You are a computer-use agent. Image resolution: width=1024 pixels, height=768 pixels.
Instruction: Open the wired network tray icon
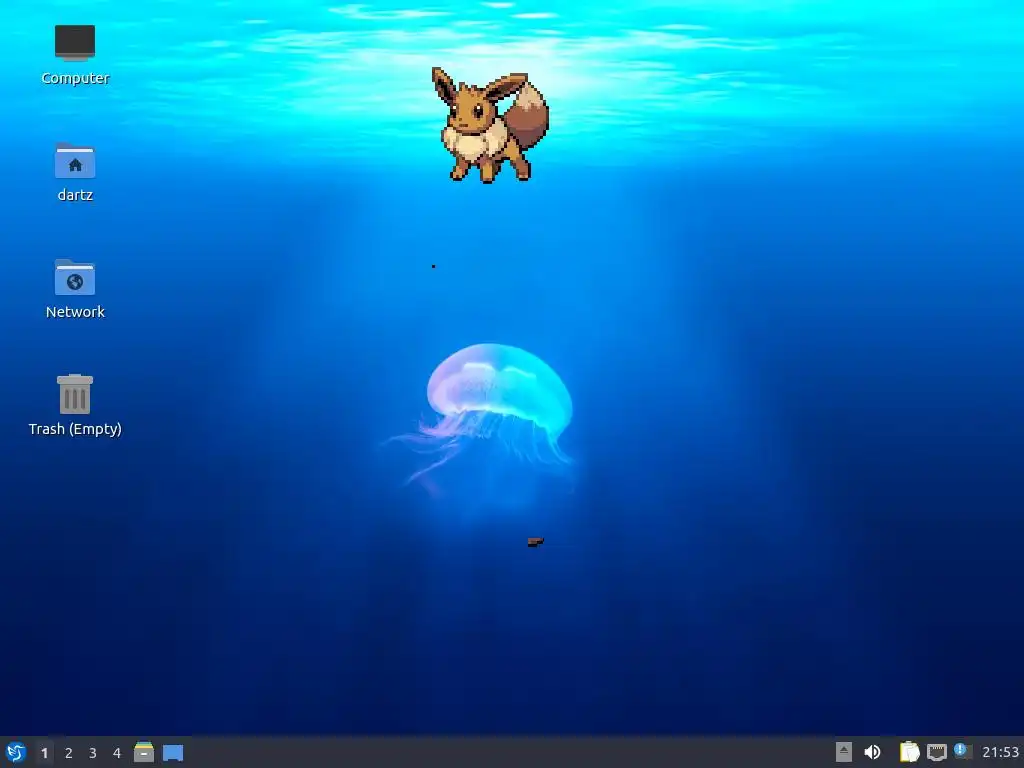(x=937, y=752)
